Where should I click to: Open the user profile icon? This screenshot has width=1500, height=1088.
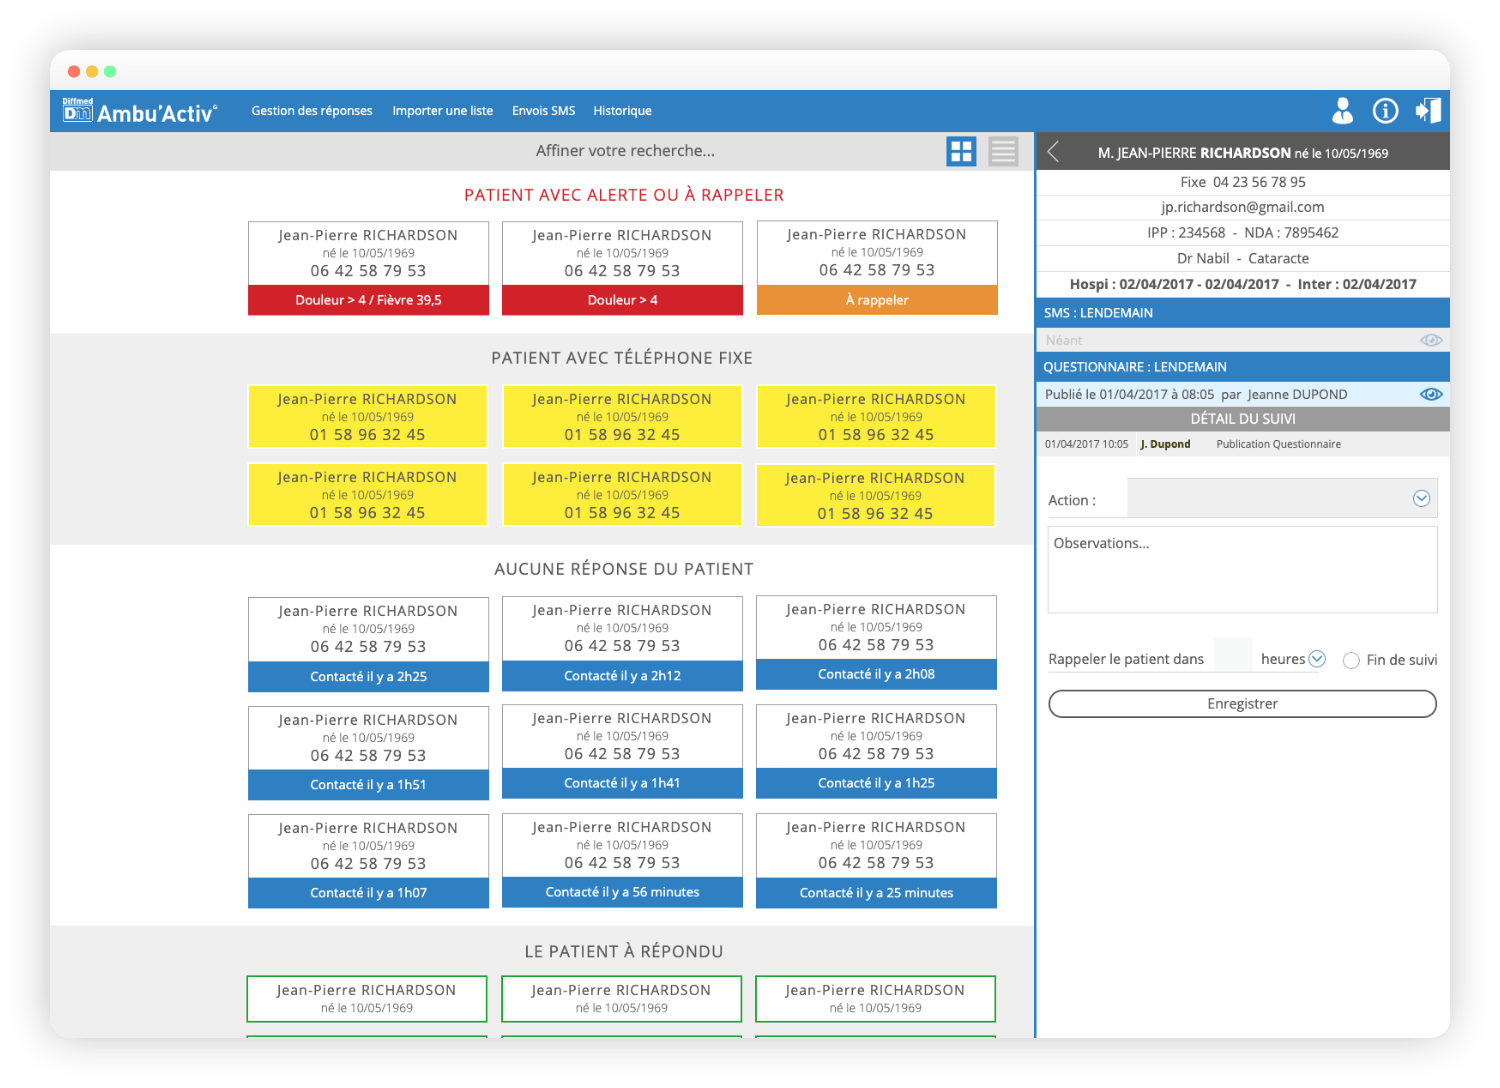1342,111
